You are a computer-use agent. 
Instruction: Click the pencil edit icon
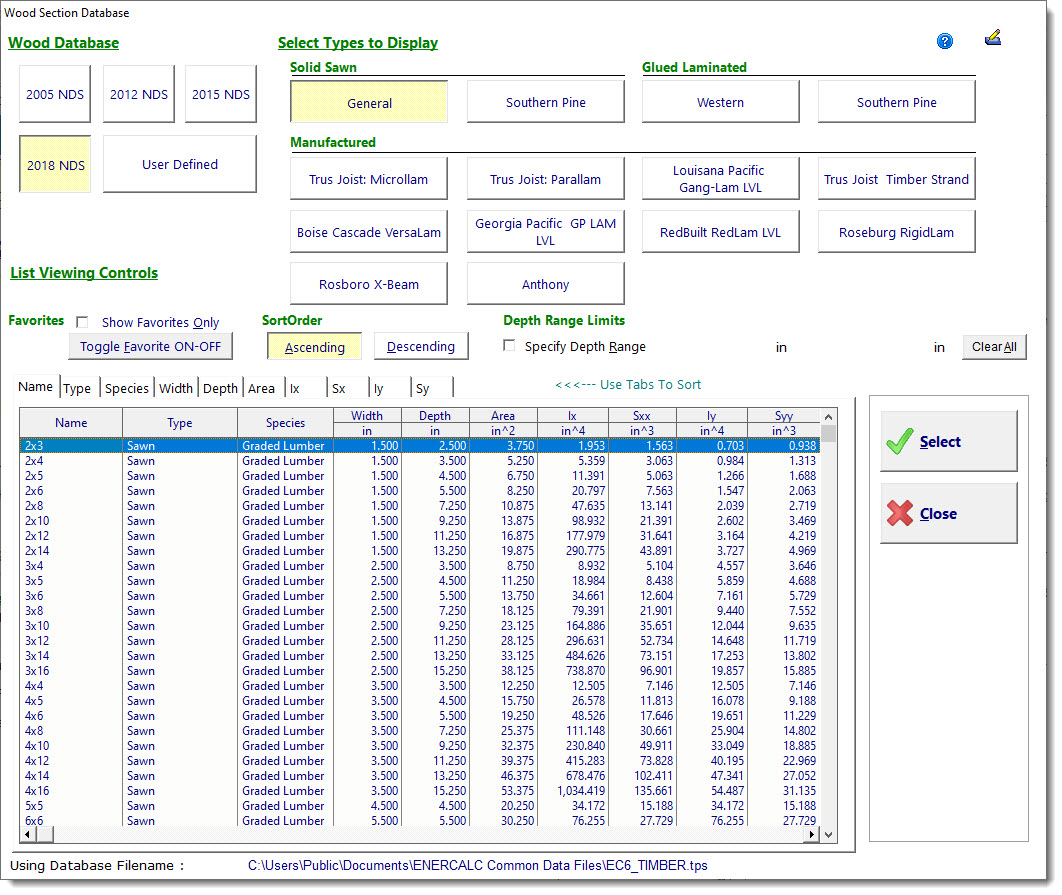993,38
